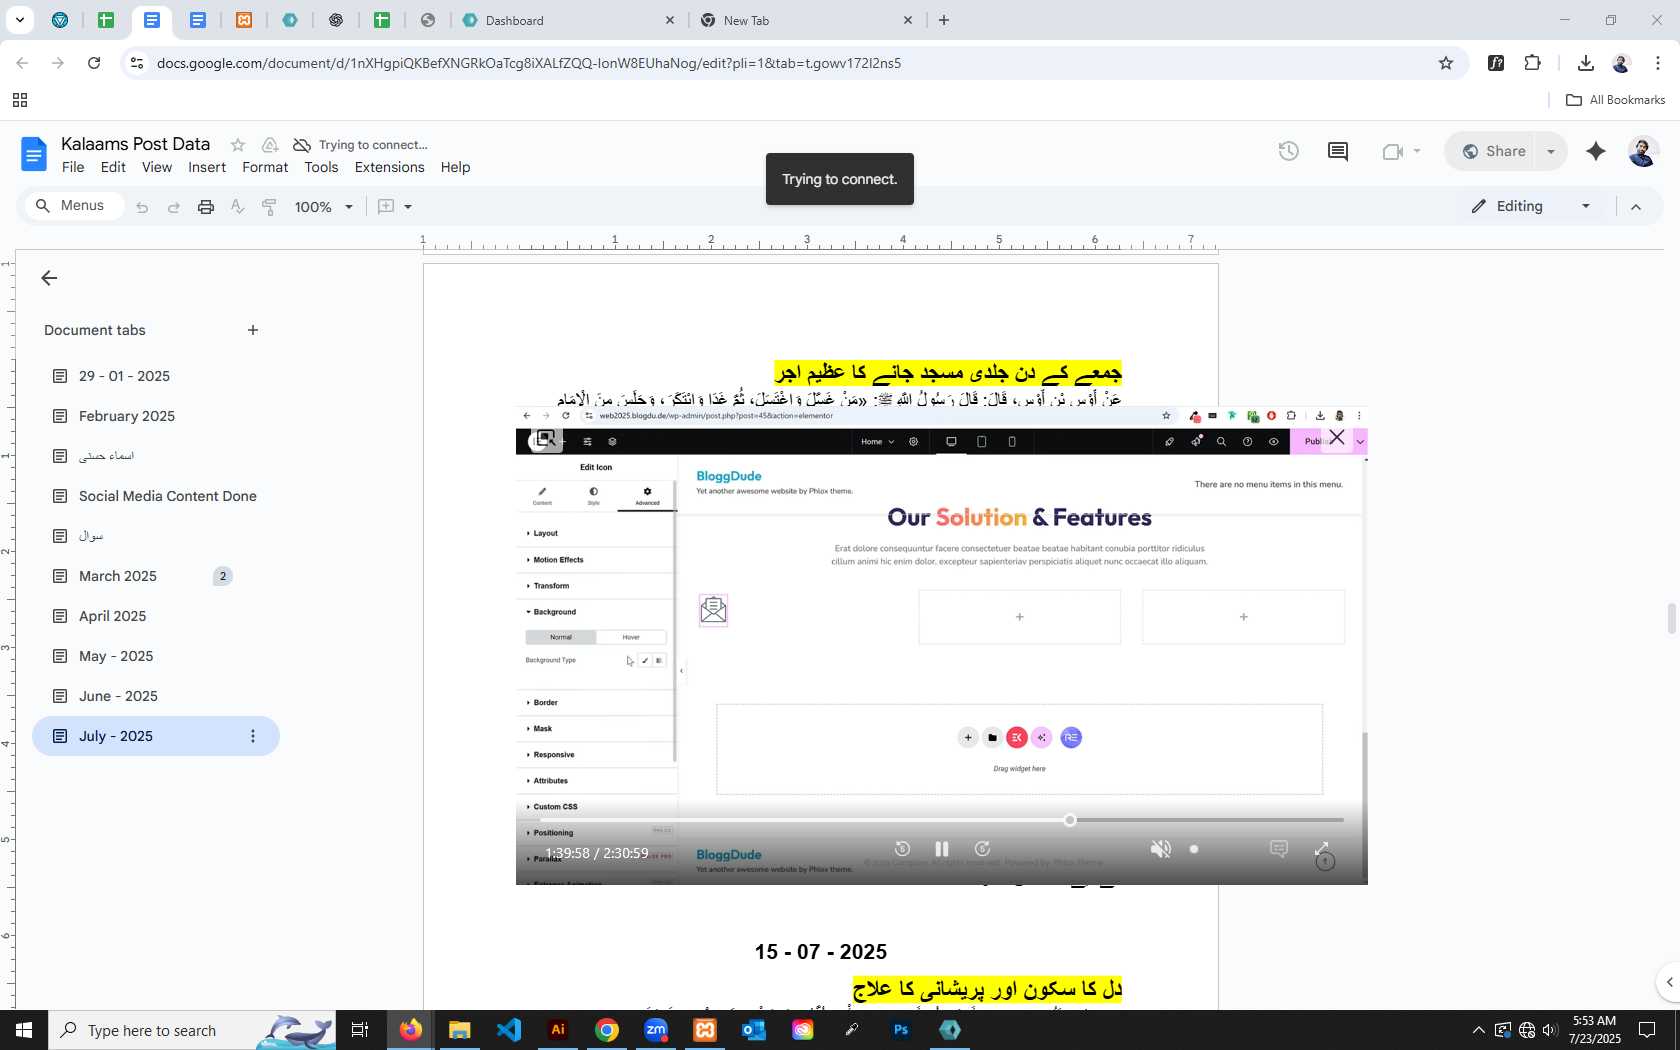
Task: Open the Google Docs home icon
Action: pyautogui.click(x=34, y=155)
